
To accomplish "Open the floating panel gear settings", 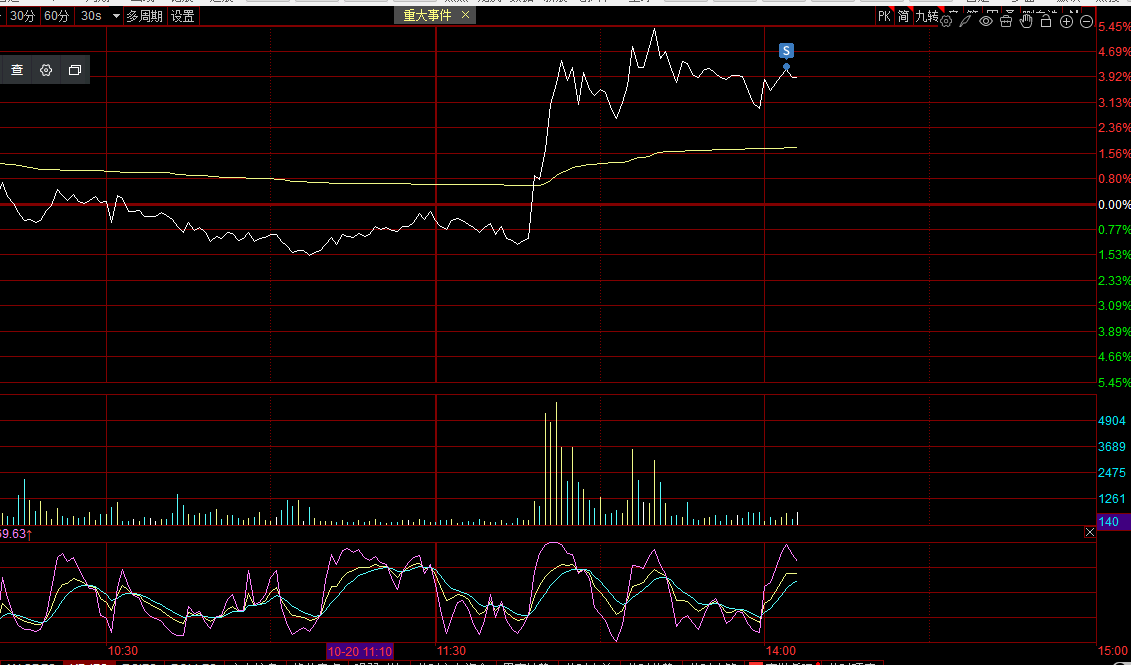I will tap(46, 70).
